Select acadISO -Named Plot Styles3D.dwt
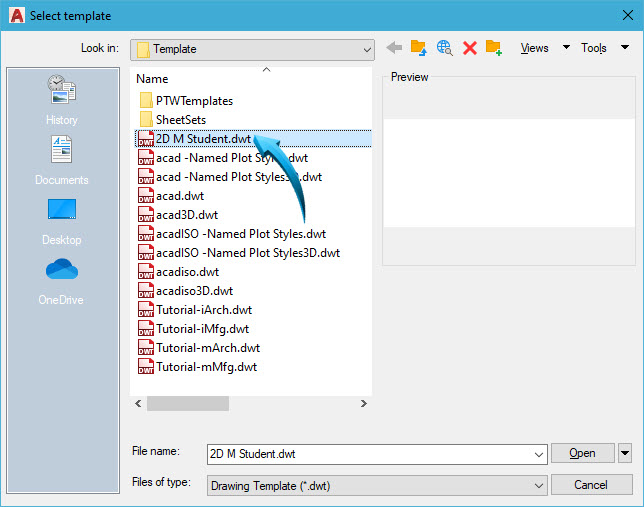 pyautogui.click(x=239, y=253)
